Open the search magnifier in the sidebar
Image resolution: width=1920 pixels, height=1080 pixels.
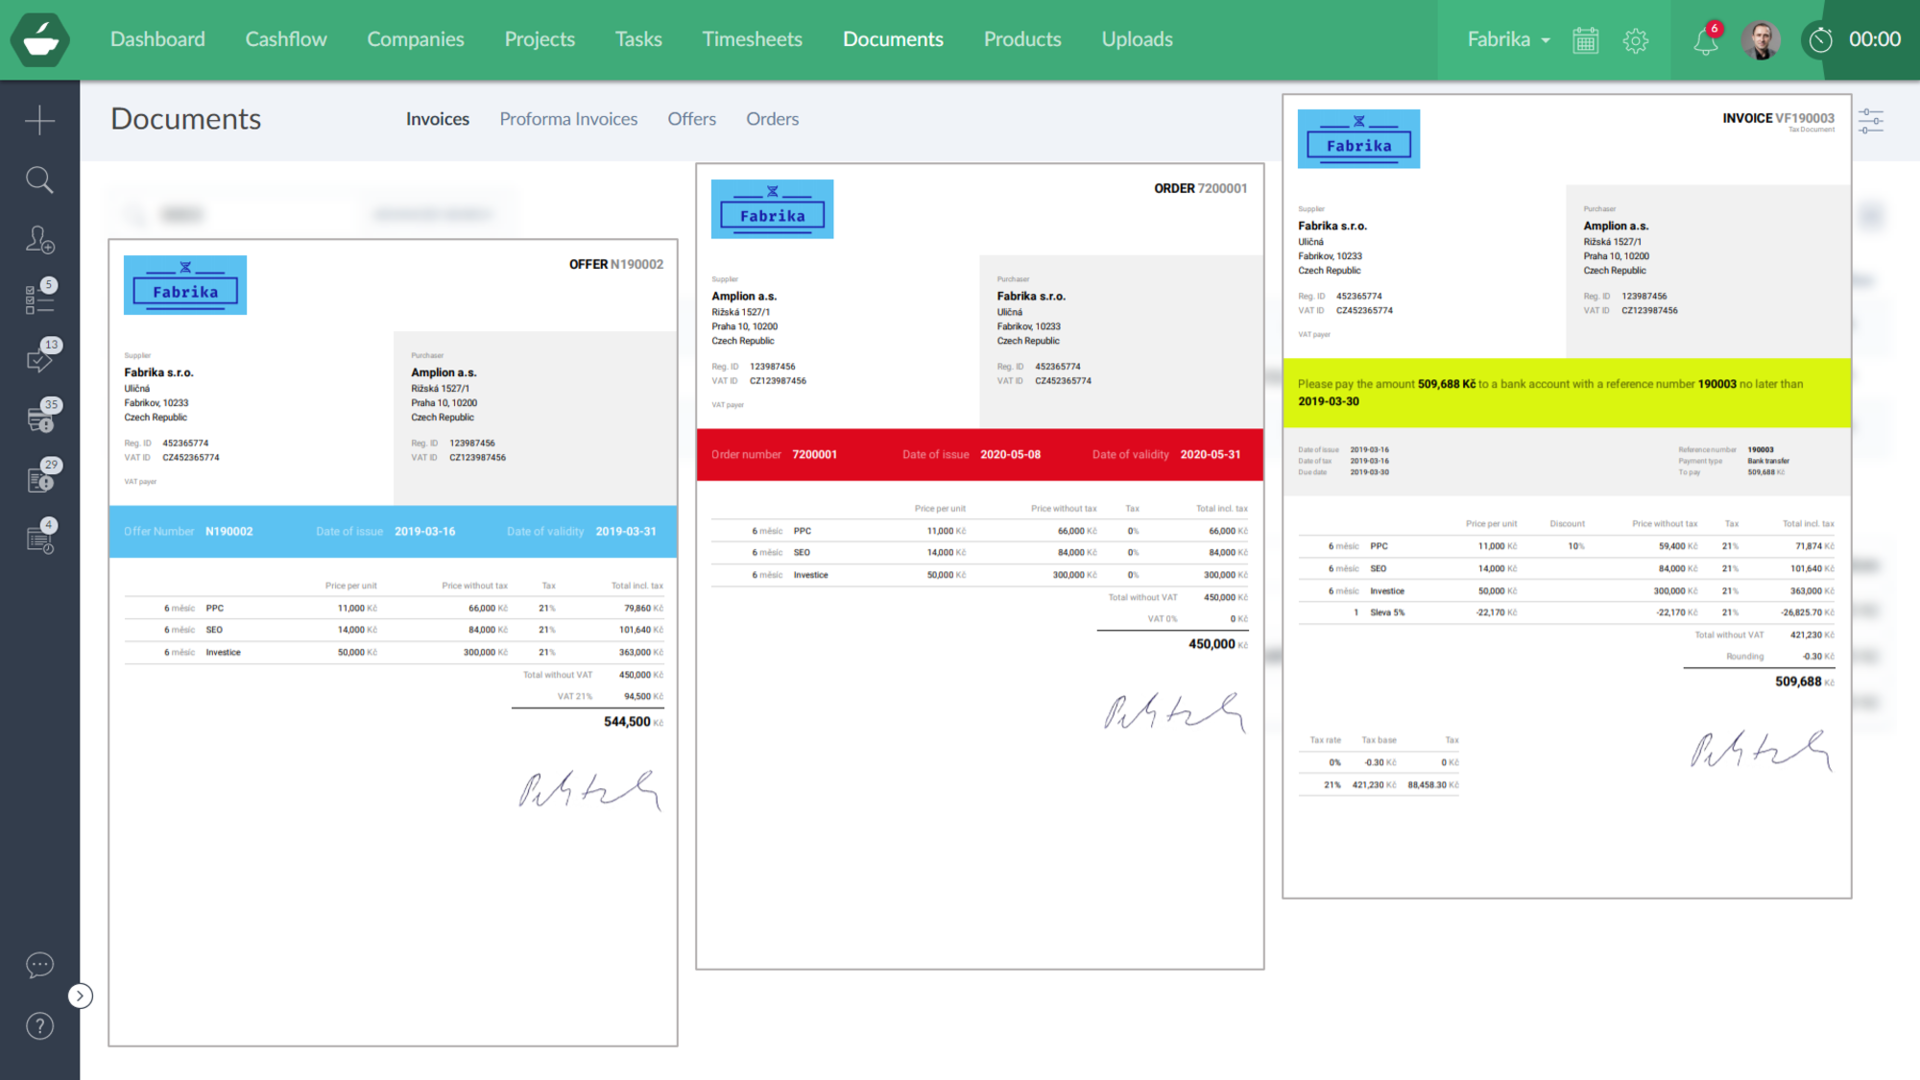click(40, 180)
